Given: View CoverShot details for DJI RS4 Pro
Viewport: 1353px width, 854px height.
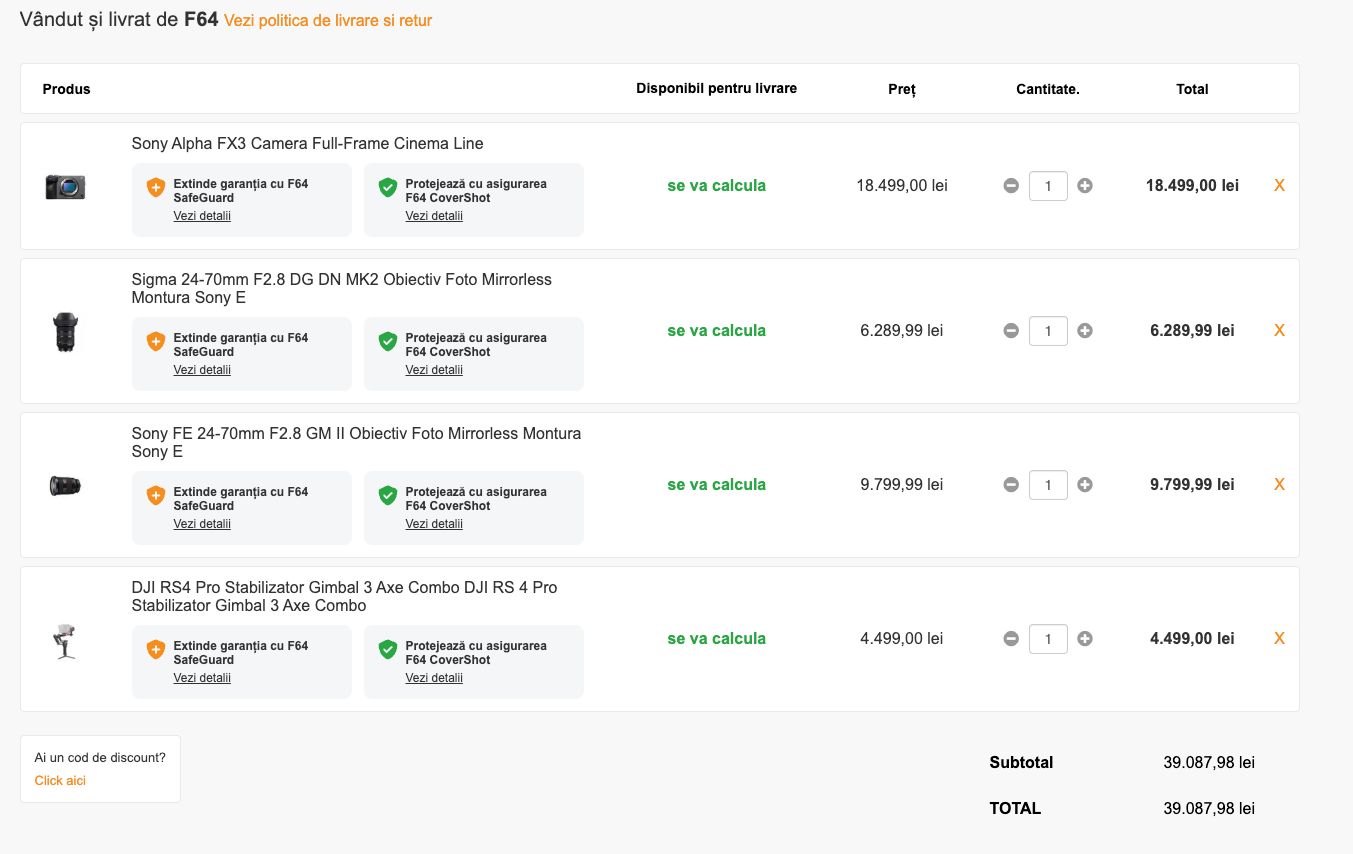Looking at the screenshot, I should click(x=434, y=678).
